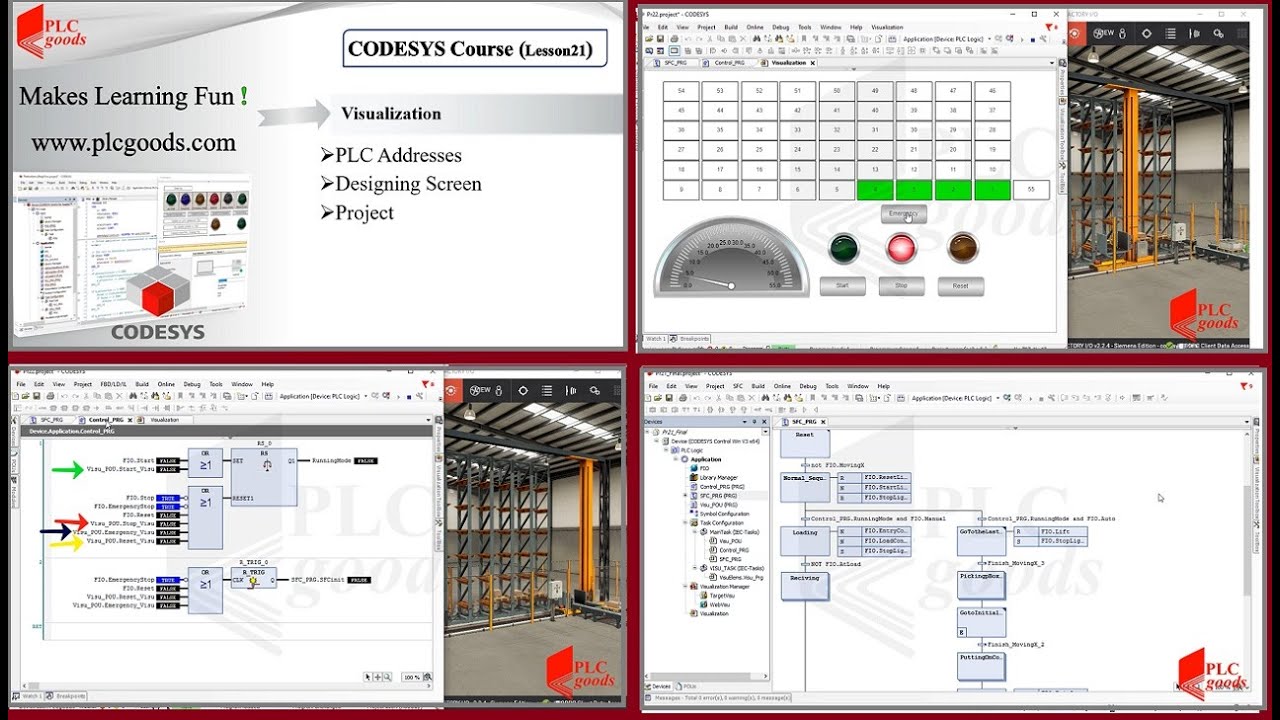Click the Start button below the green lamp

click(842, 286)
